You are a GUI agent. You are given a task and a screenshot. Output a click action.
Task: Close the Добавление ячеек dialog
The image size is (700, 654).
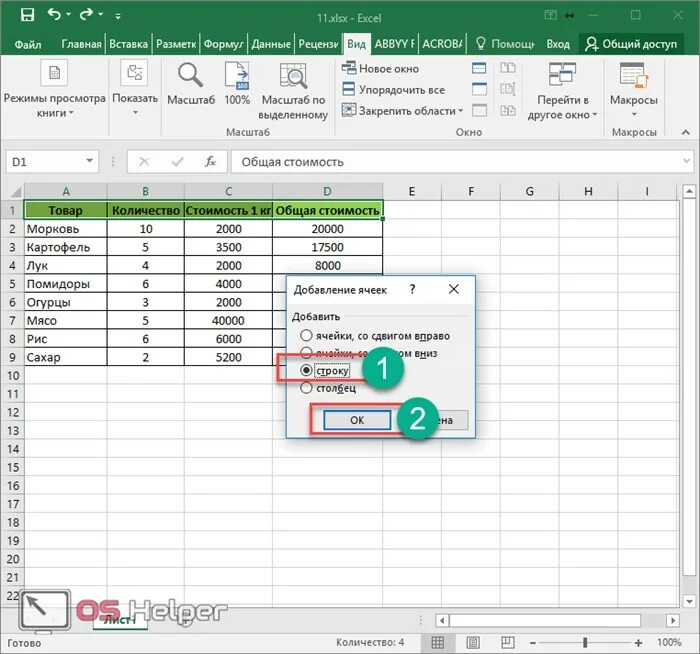click(x=454, y=289)
